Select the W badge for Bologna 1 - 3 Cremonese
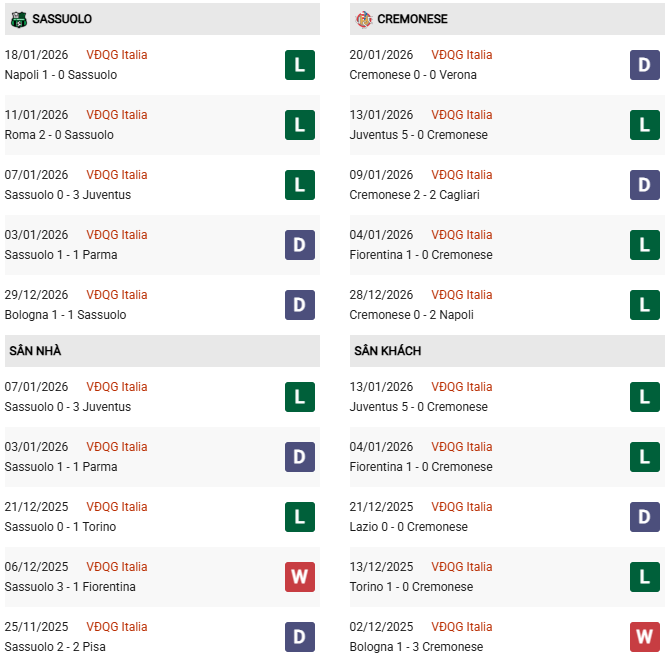The height and width of the screenshot is (660, 666). 644,637
